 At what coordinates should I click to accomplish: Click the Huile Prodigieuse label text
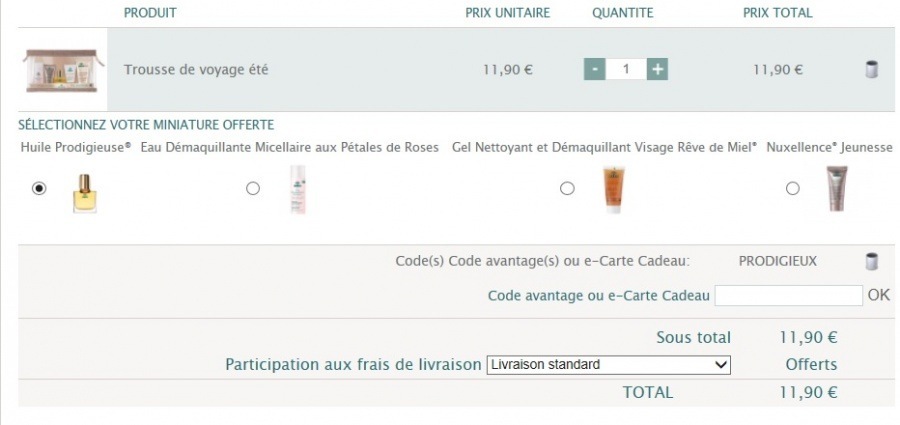(76, 148)
